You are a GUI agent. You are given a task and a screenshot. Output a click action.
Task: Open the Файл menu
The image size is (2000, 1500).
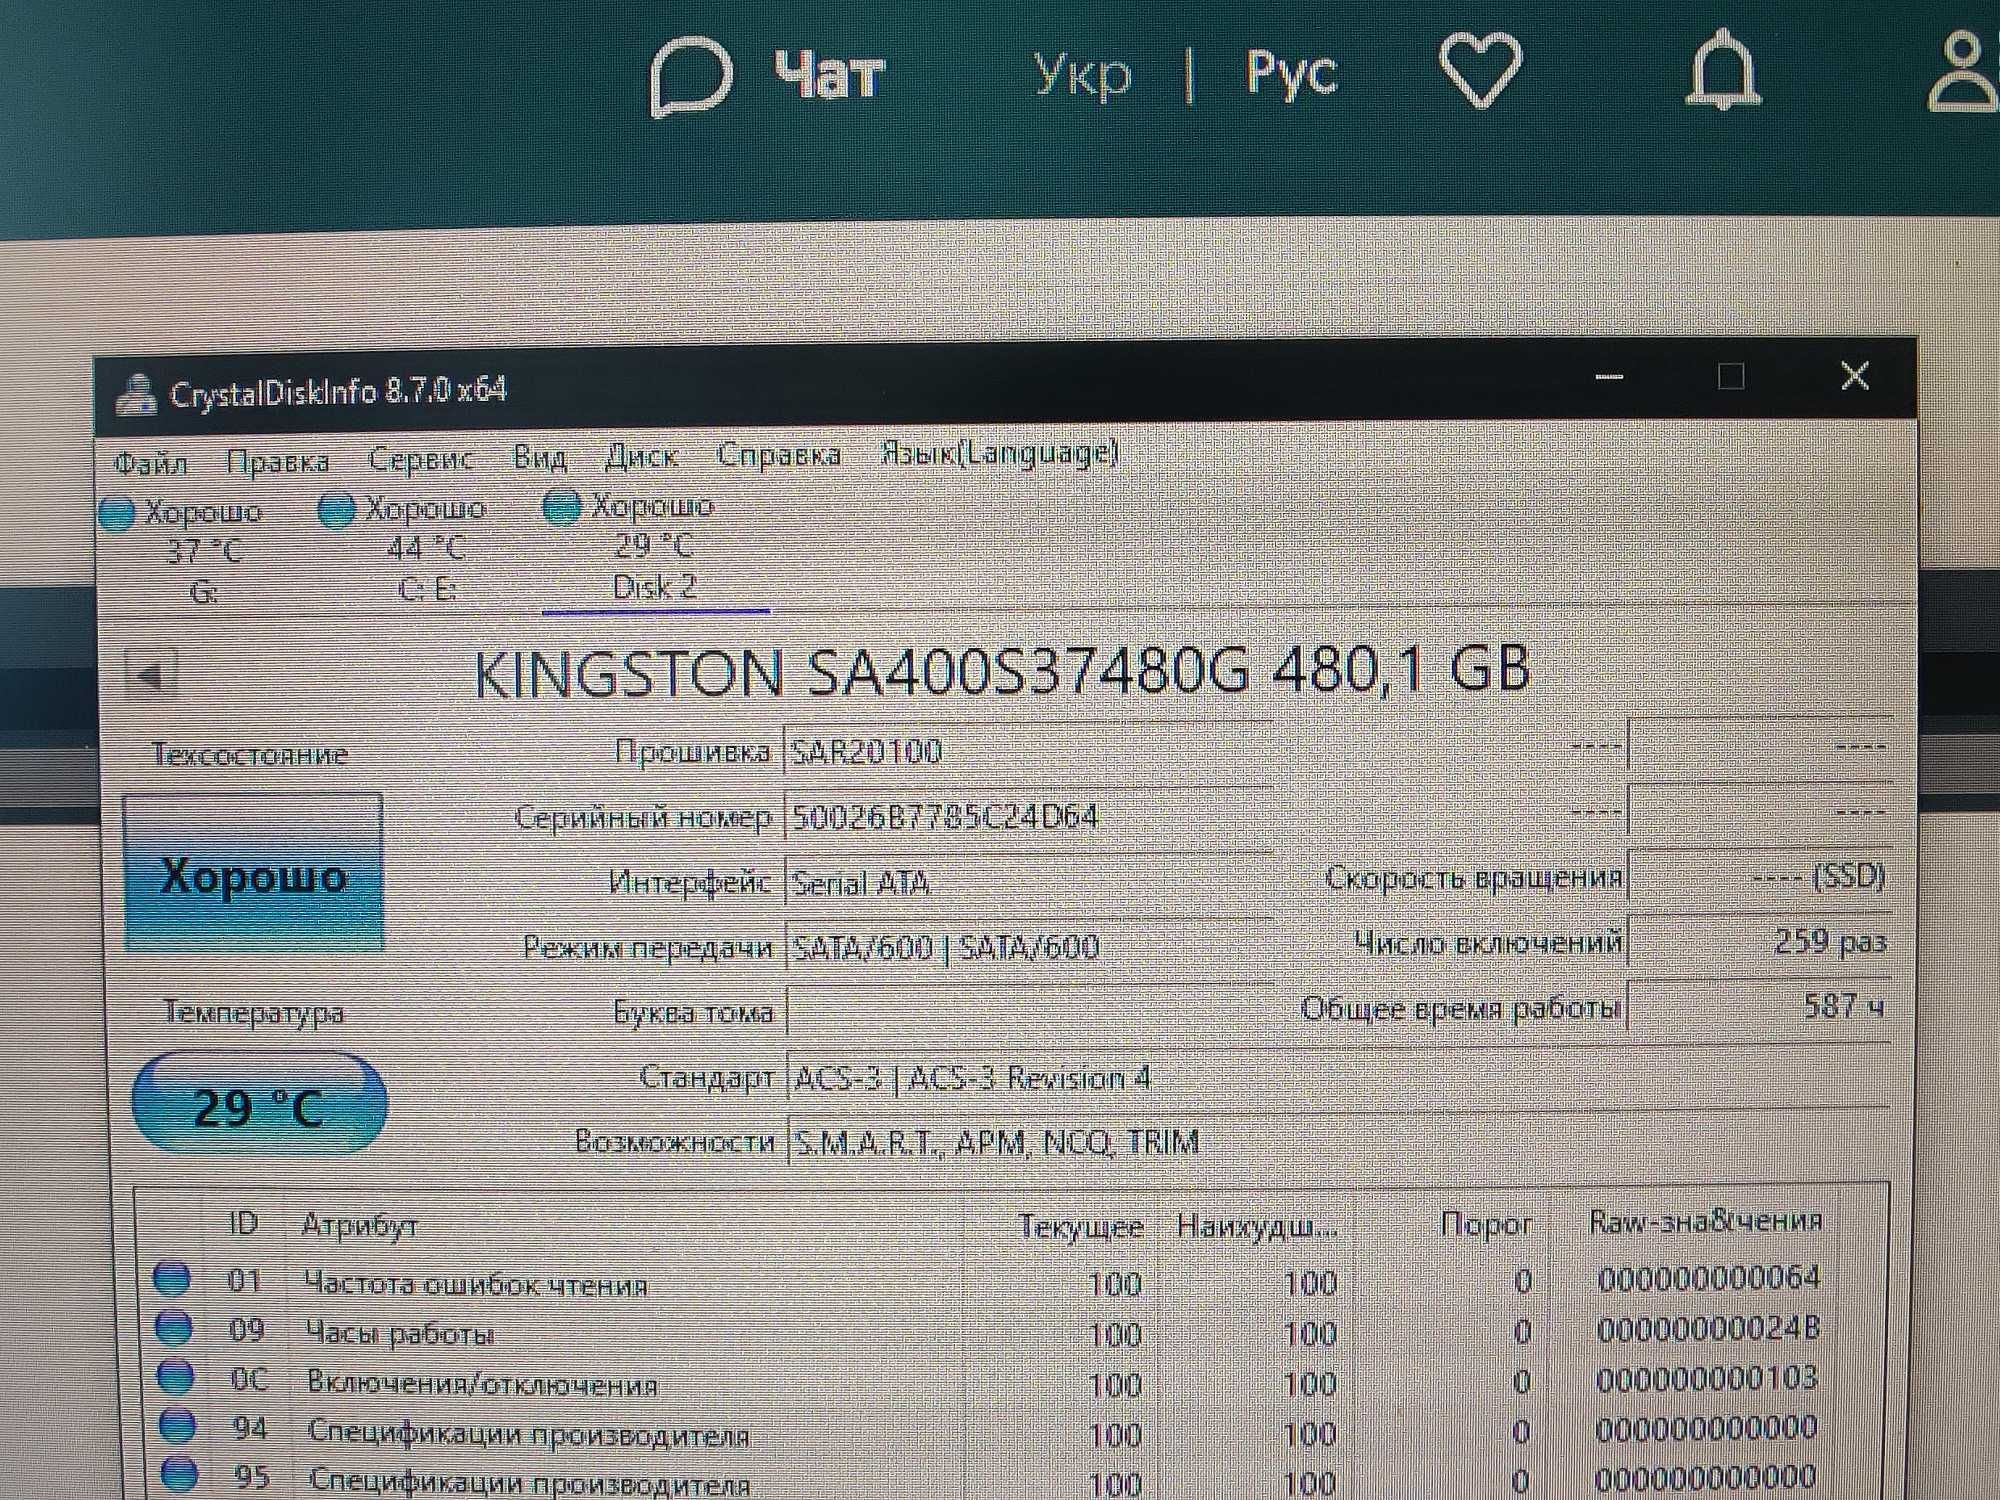pos(151,463)
